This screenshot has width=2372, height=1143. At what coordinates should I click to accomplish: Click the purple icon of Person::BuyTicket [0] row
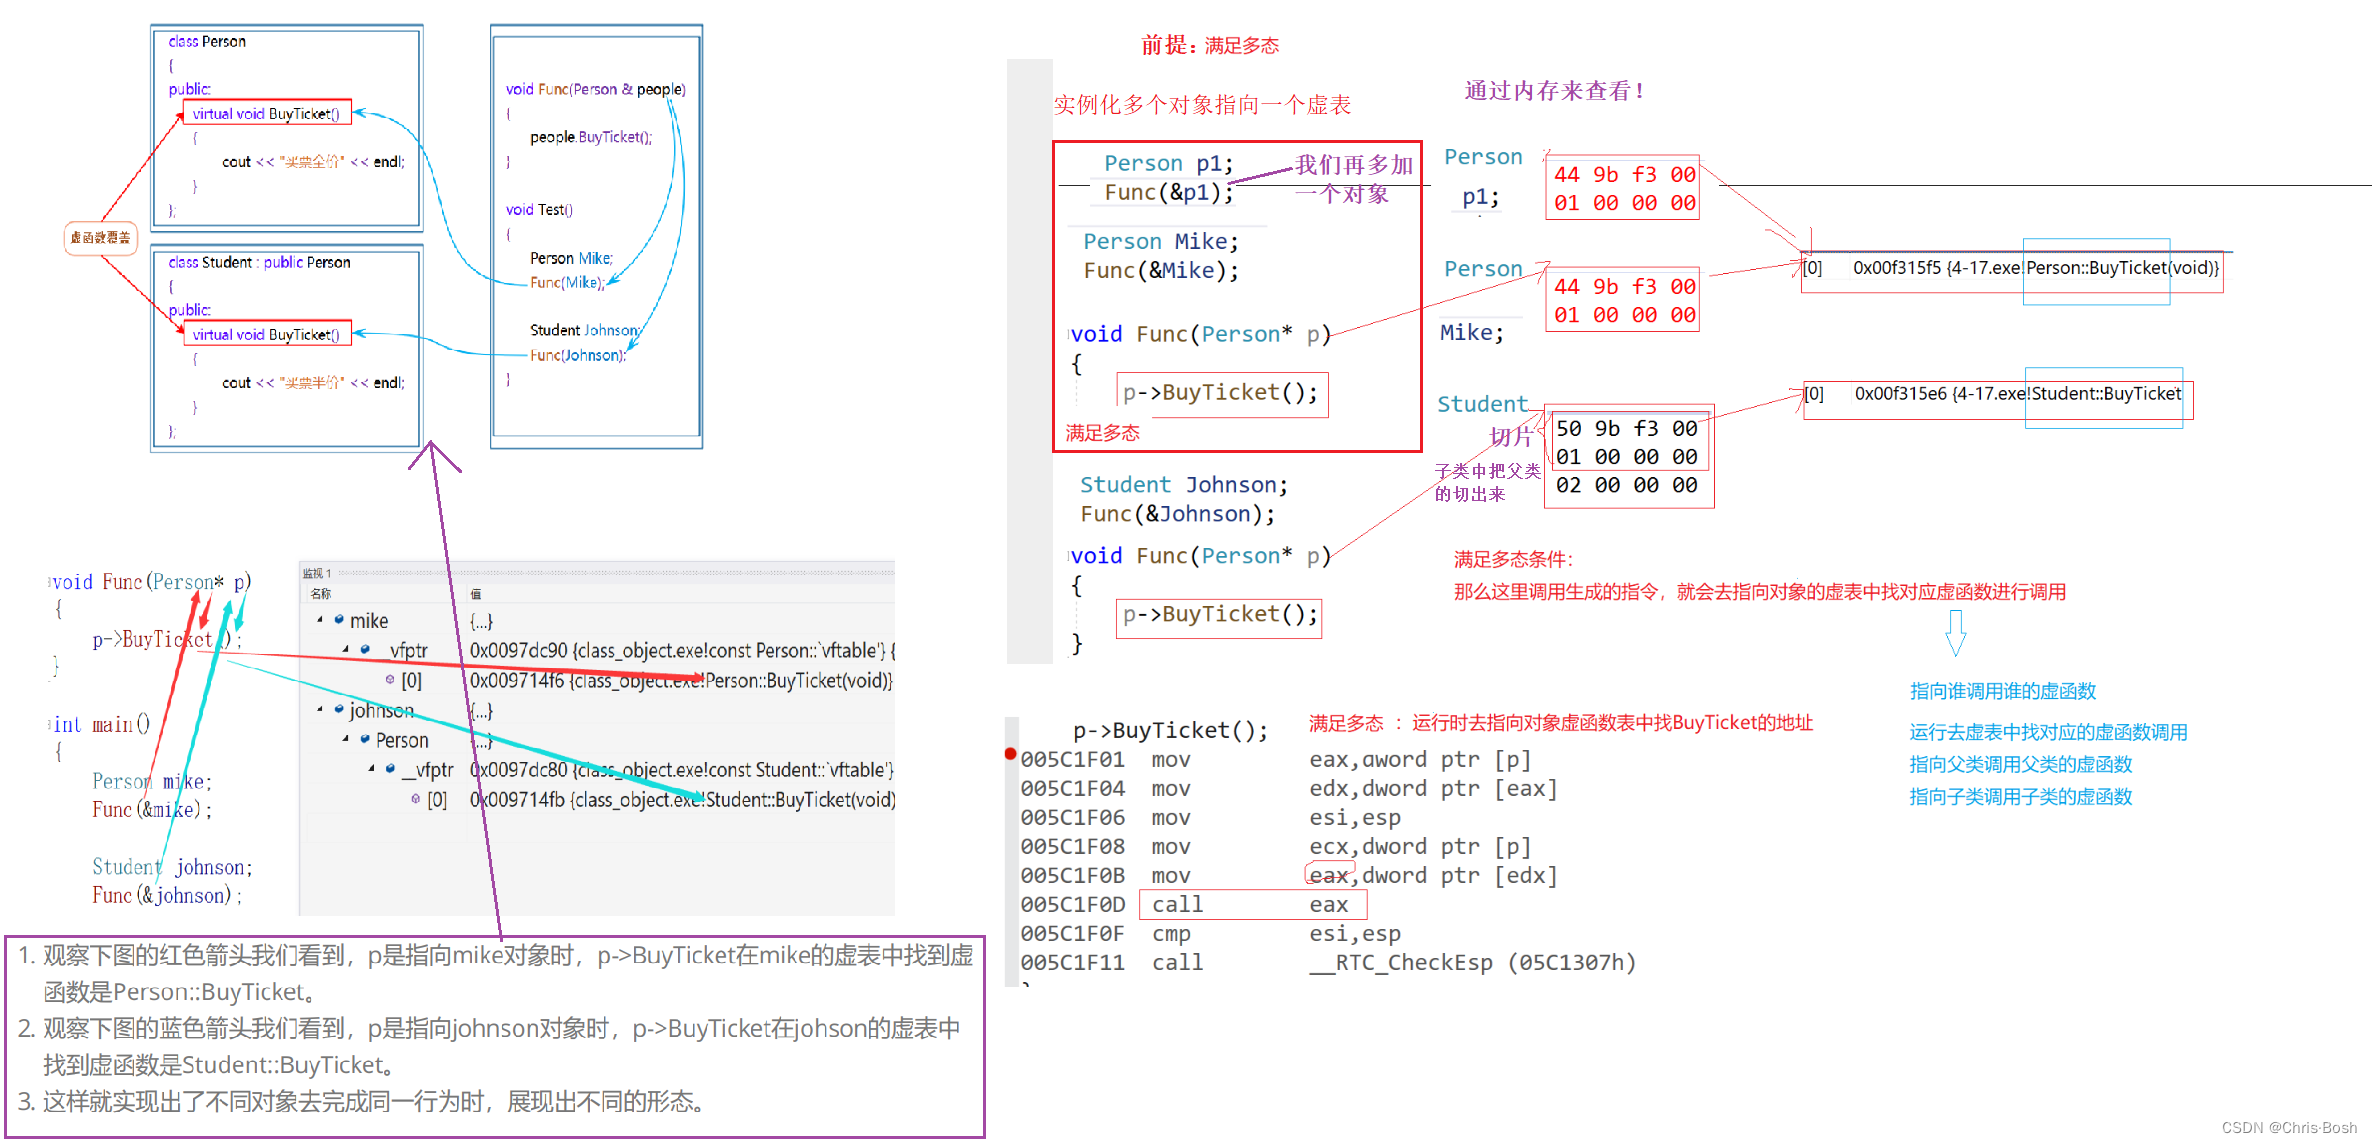(390, 680)
